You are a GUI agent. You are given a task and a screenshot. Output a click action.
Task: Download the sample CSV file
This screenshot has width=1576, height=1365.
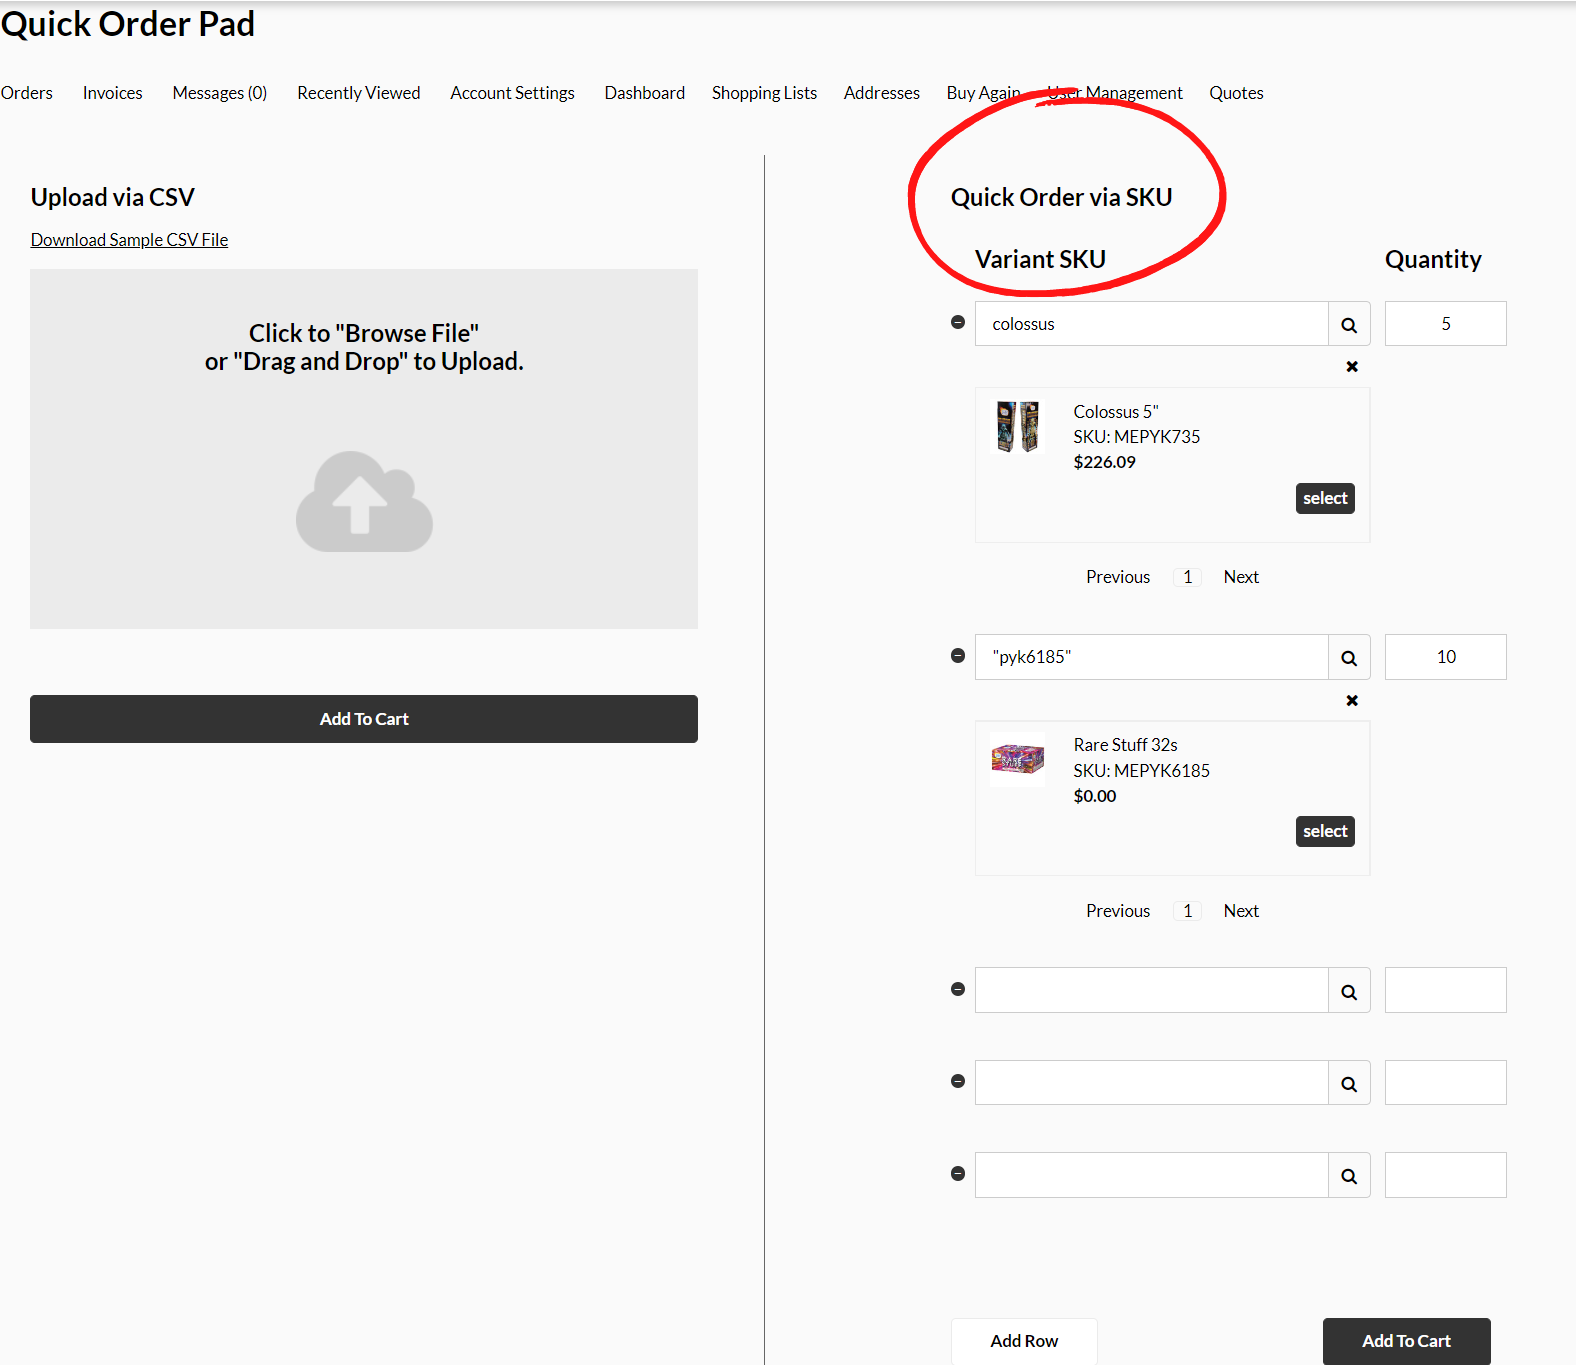click(129, 240)
